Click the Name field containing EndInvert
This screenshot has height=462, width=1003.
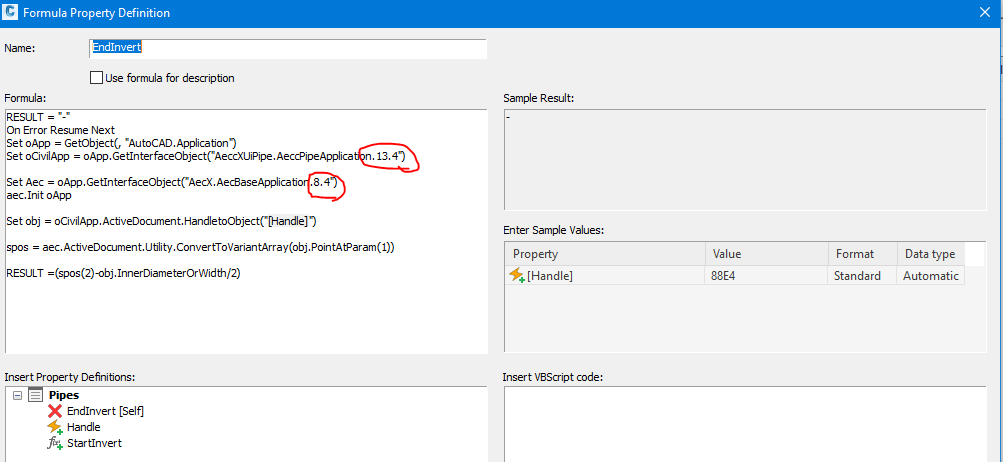[288, 48]
